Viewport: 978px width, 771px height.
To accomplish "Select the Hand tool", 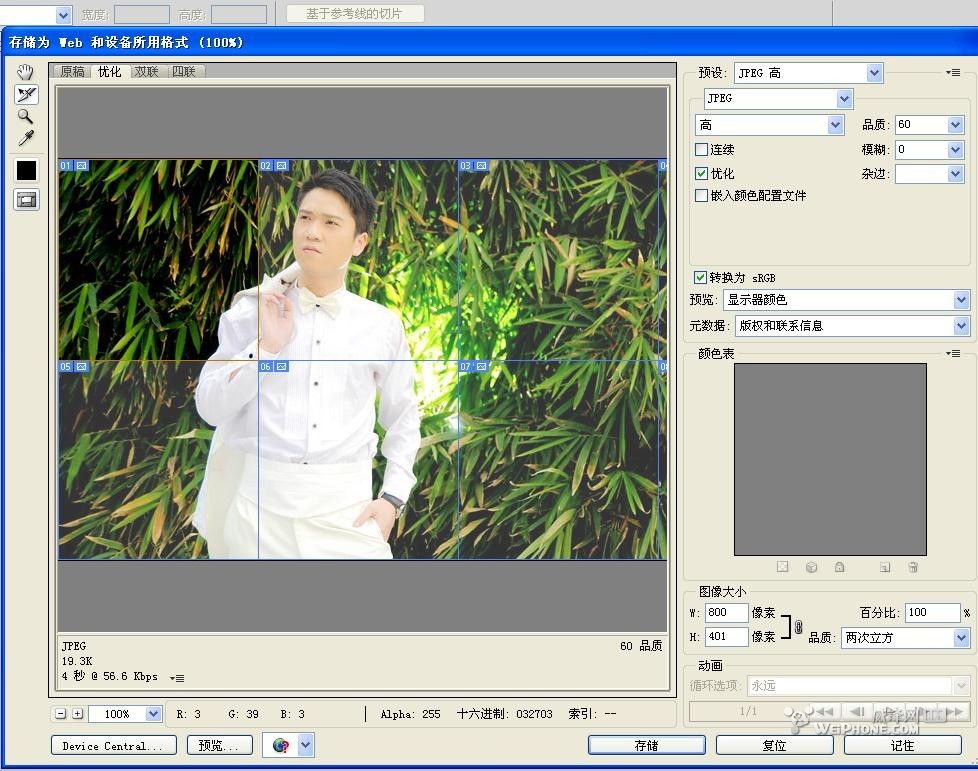I will [x=26, y=72].
